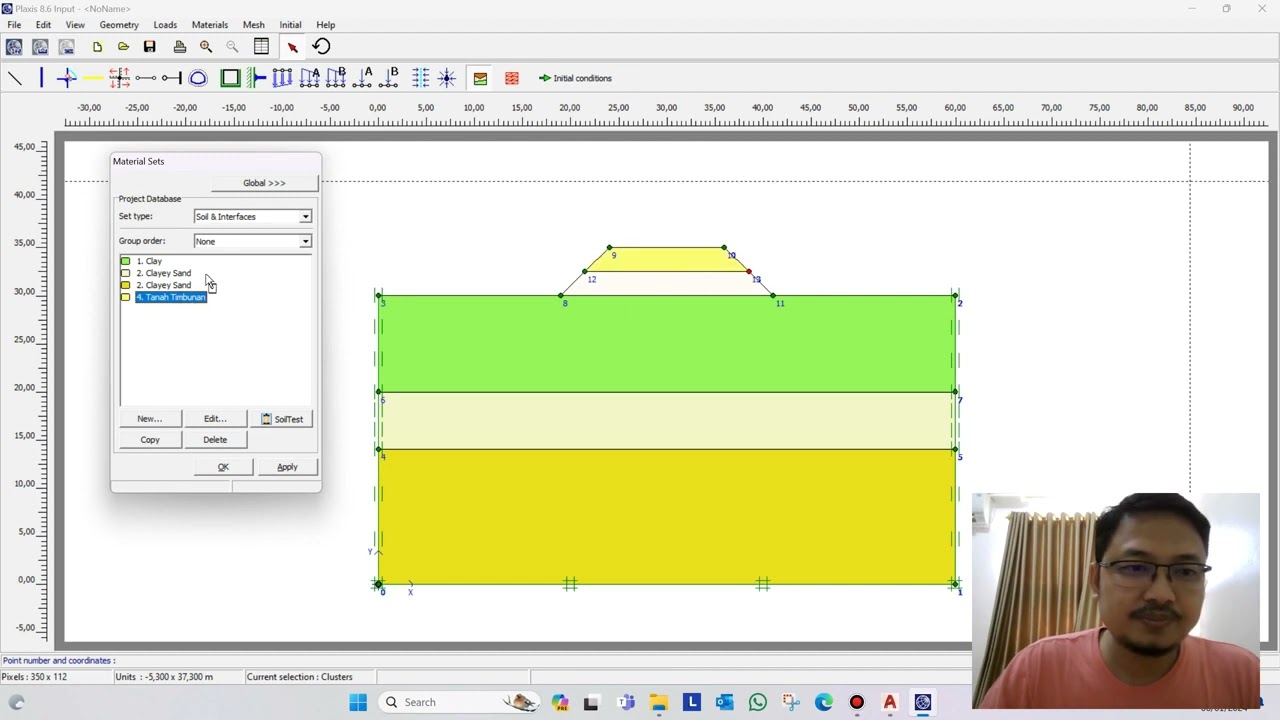Go to Initial conditions

pyautogui.click(x=575, y=78)
